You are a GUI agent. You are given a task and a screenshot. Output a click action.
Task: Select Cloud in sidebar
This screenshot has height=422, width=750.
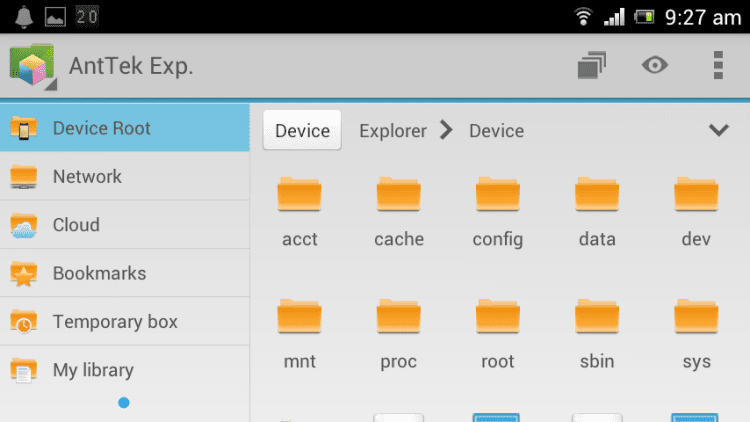click(x=124, y=225)
